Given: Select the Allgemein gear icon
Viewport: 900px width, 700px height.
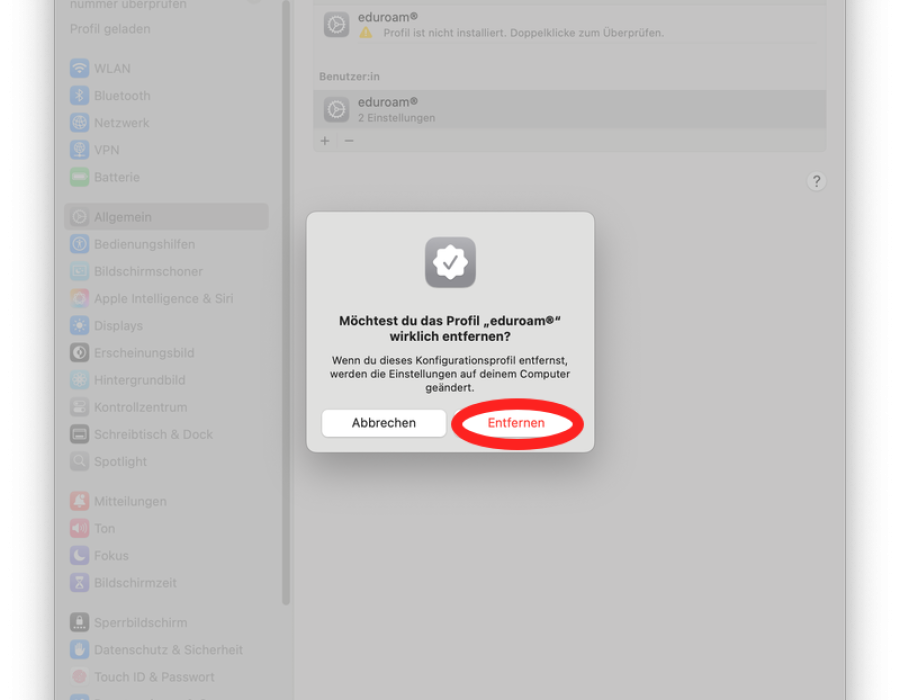Looking at the screenshot, I should [79, 217].
